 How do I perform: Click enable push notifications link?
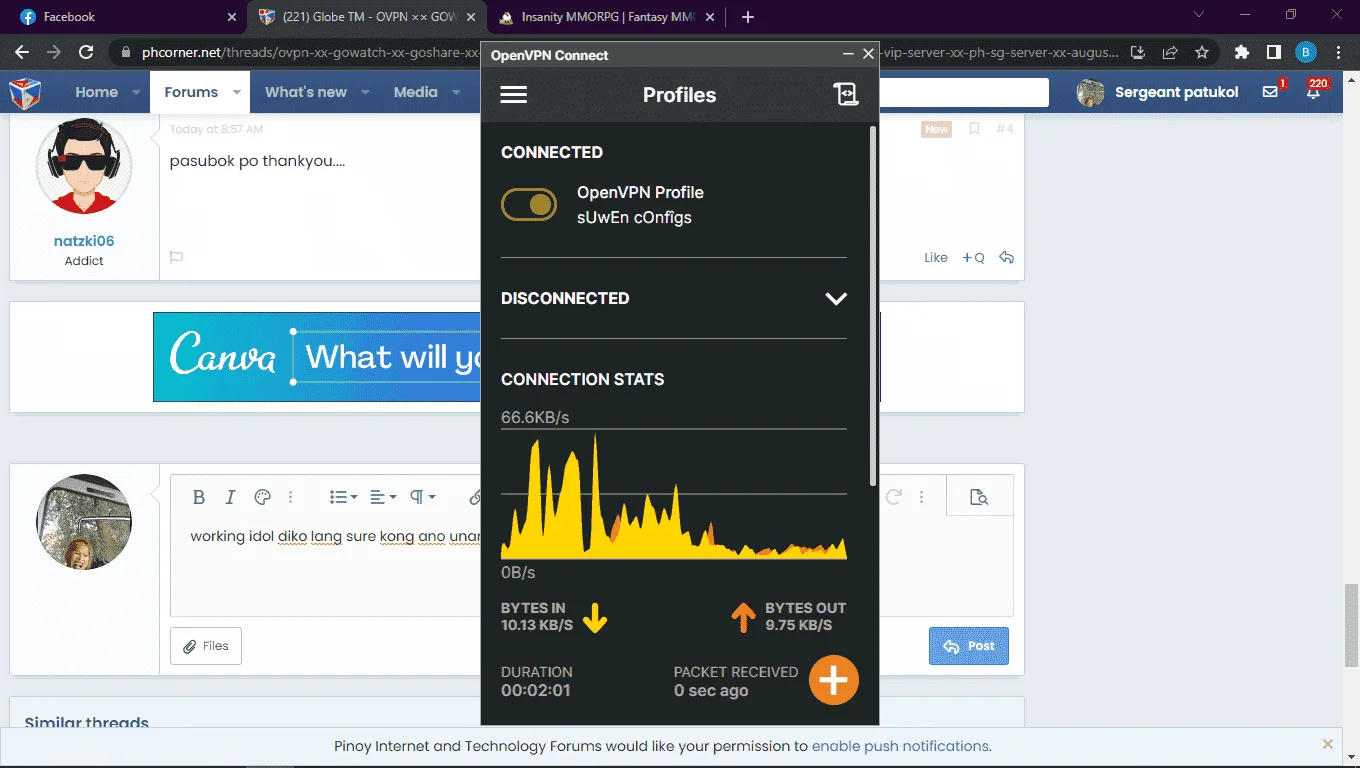pyautogui.click(x=900, y=746)
